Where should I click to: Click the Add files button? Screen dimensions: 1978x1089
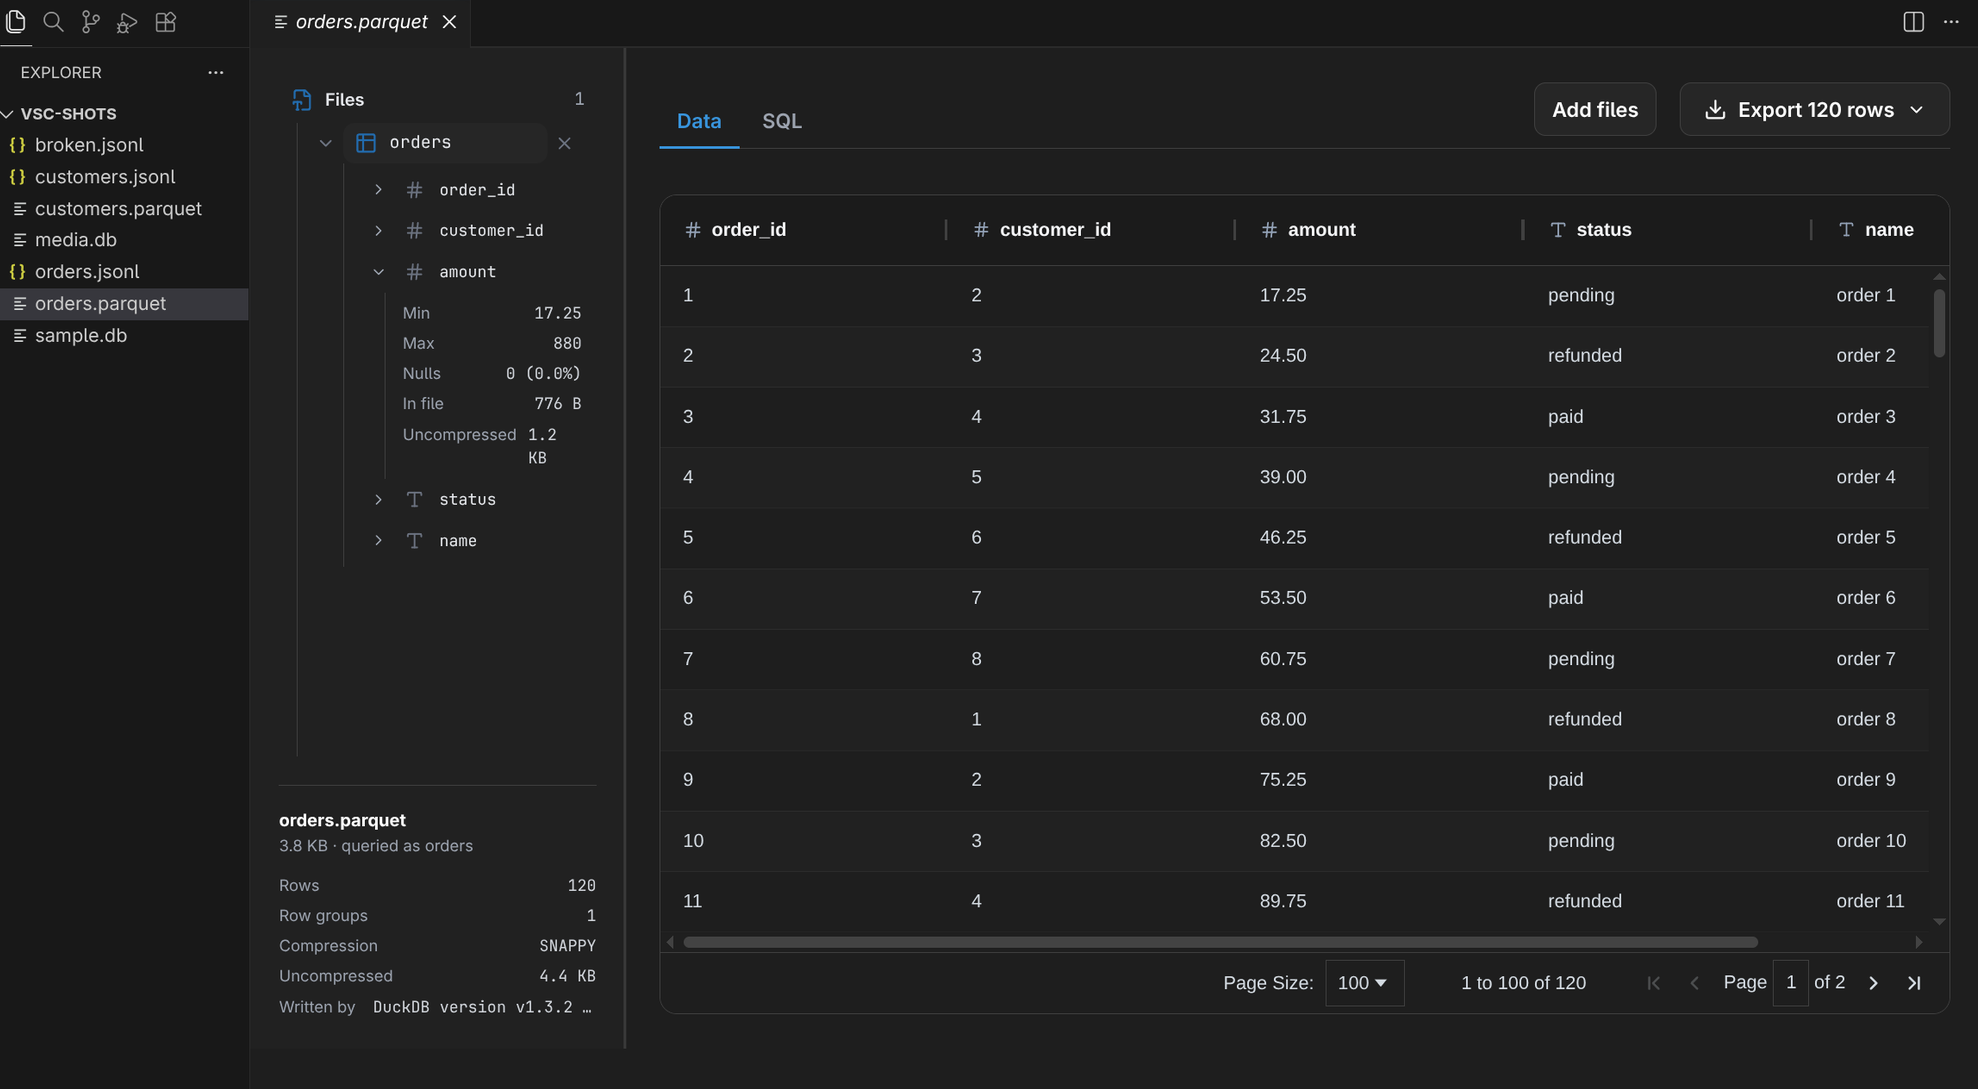coord(1594,109)
